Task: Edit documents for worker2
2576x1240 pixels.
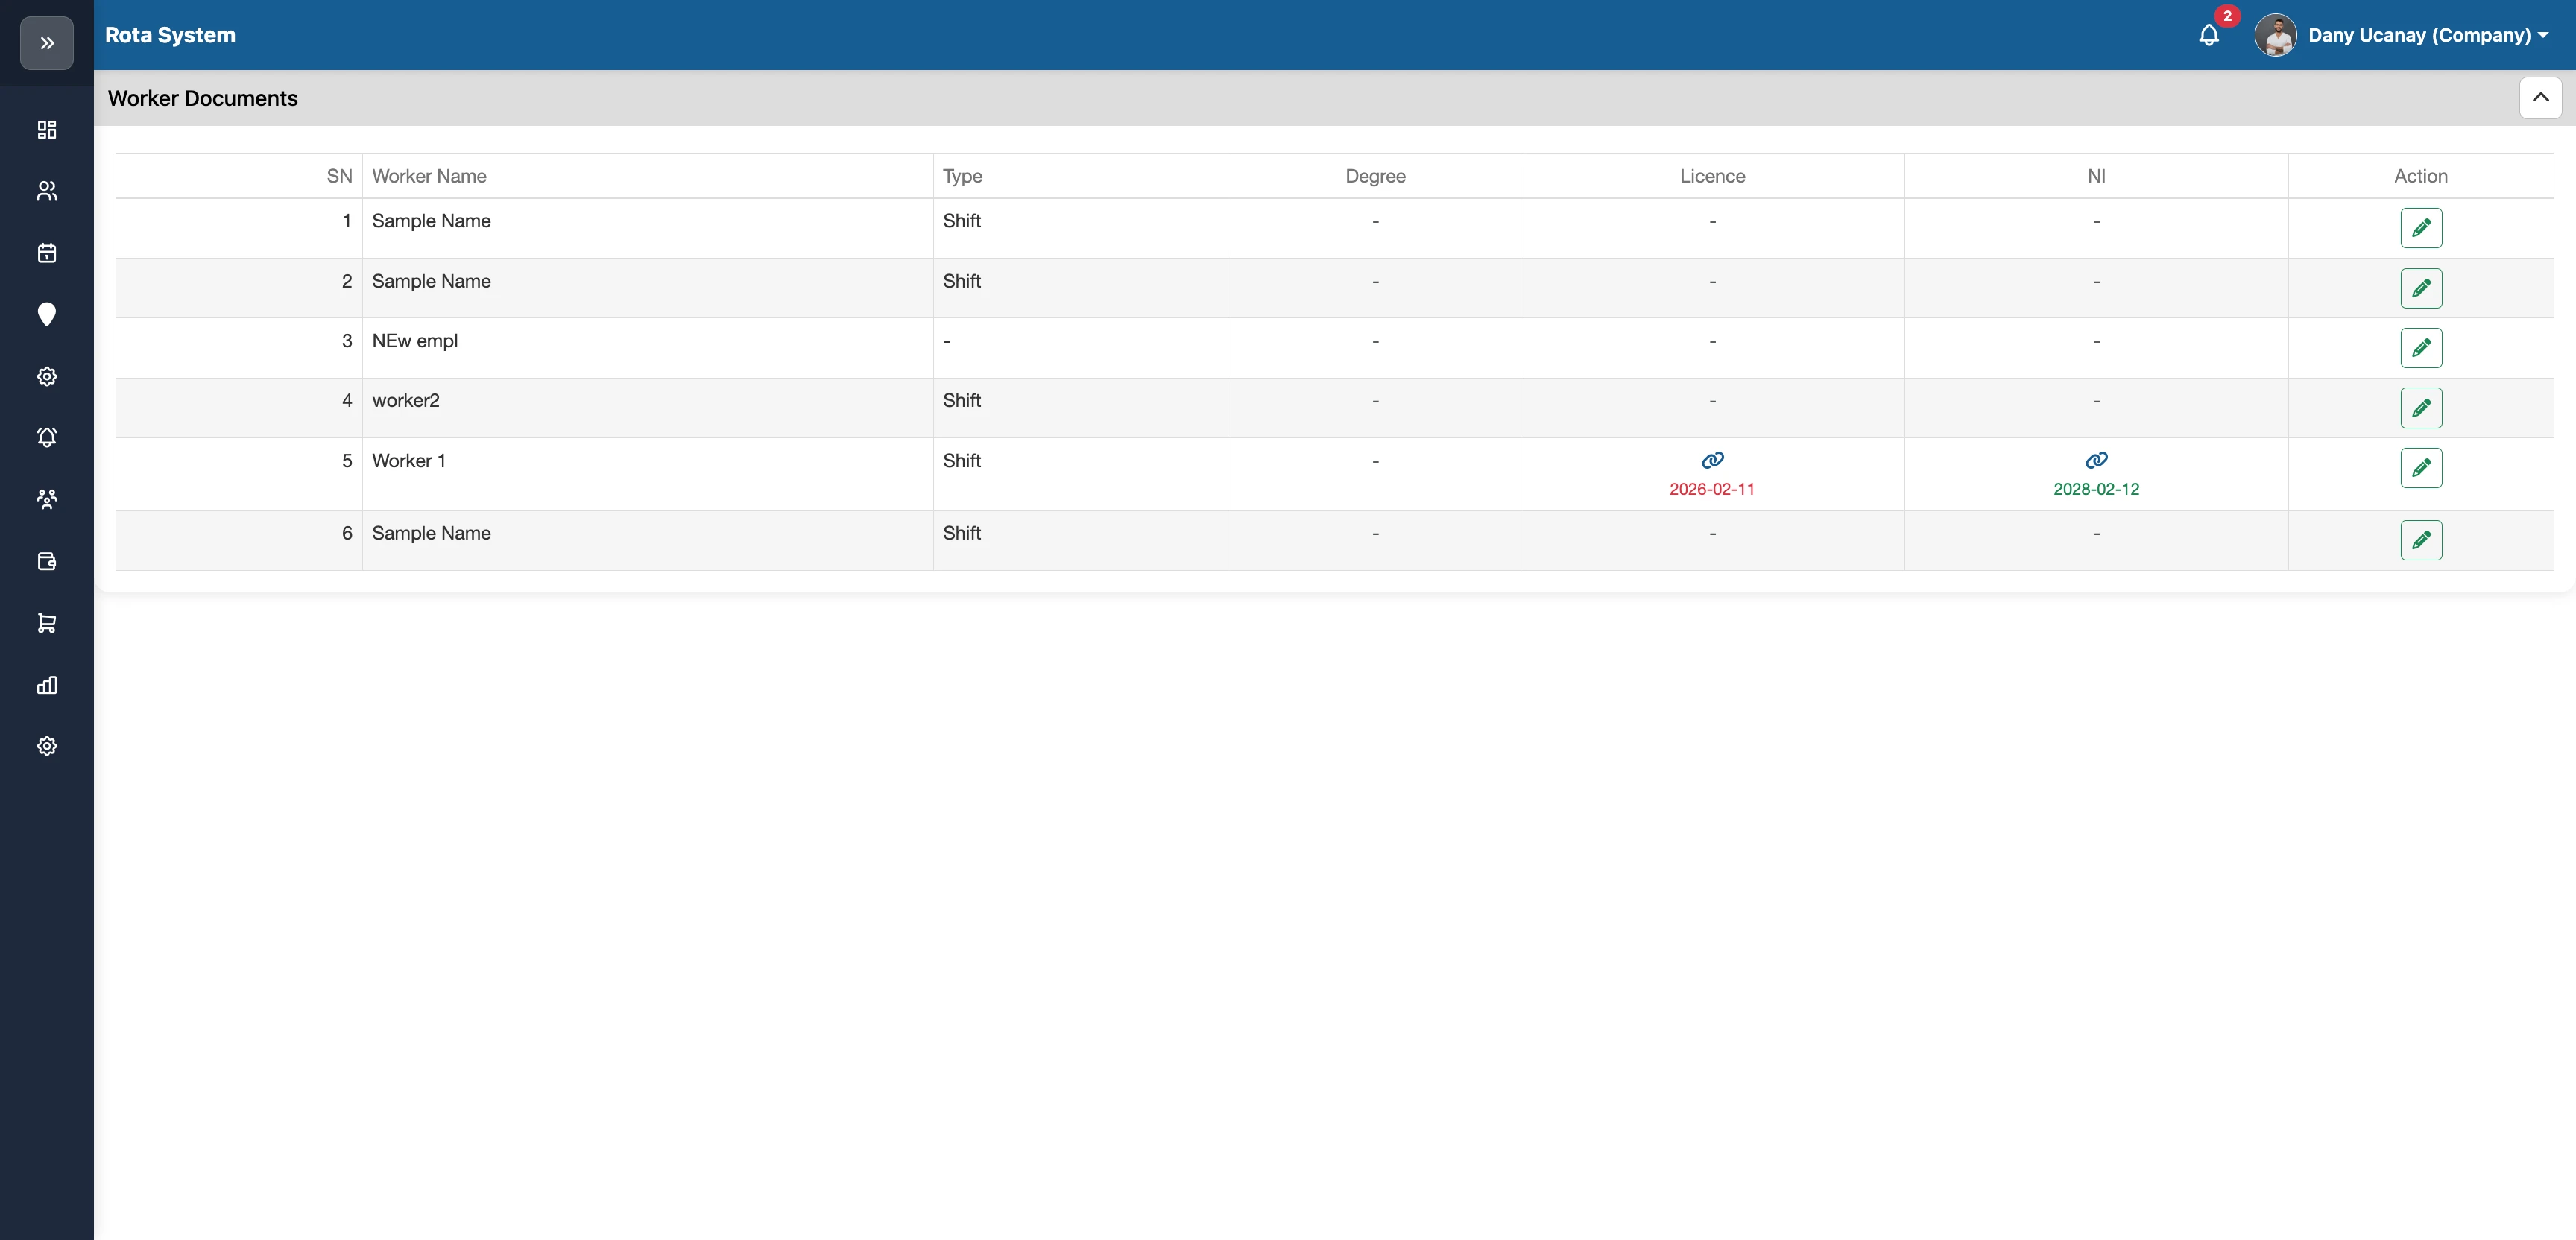Action: [x=2421, y=408]
